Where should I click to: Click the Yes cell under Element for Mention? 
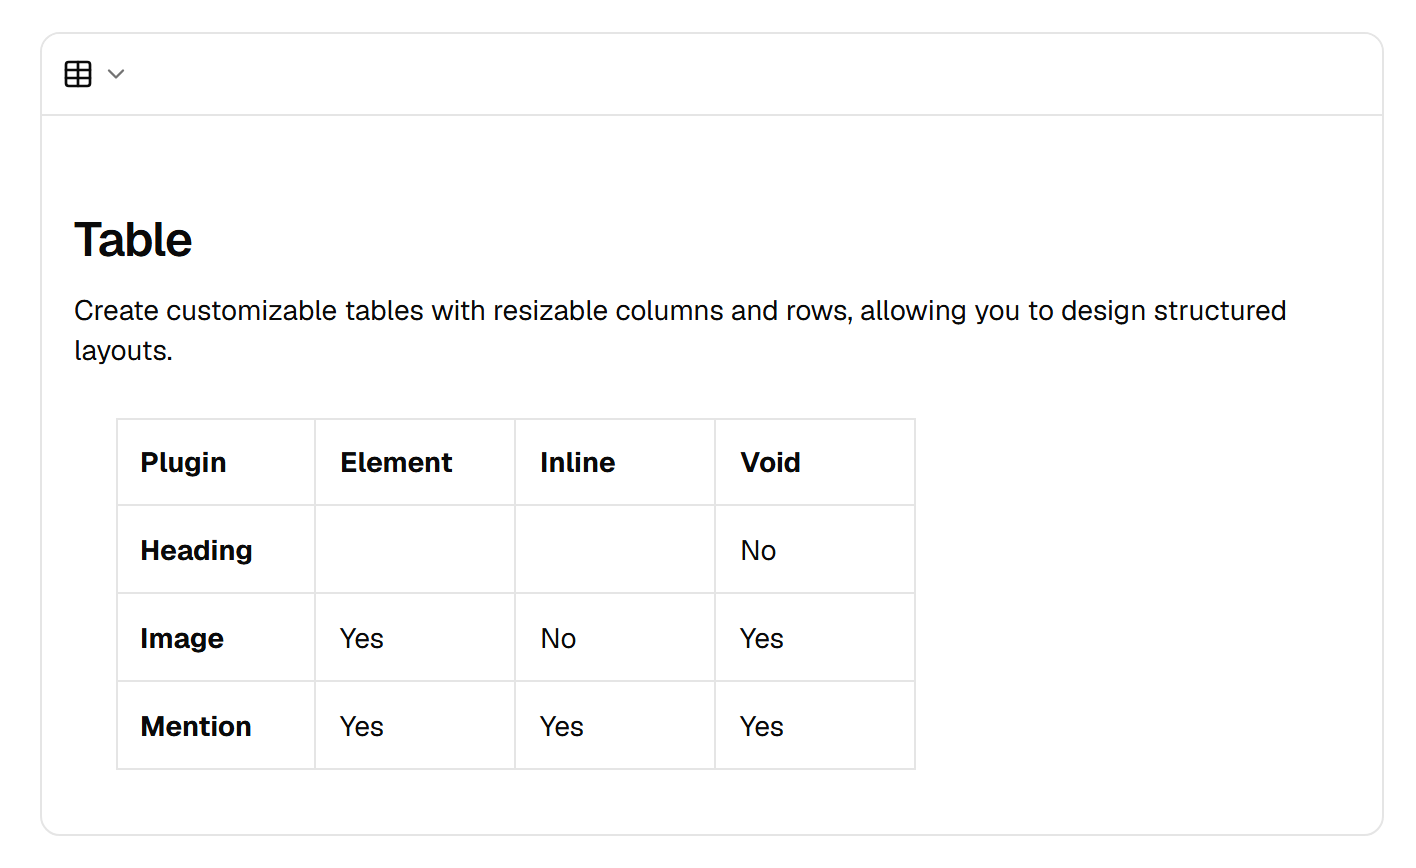415,726
